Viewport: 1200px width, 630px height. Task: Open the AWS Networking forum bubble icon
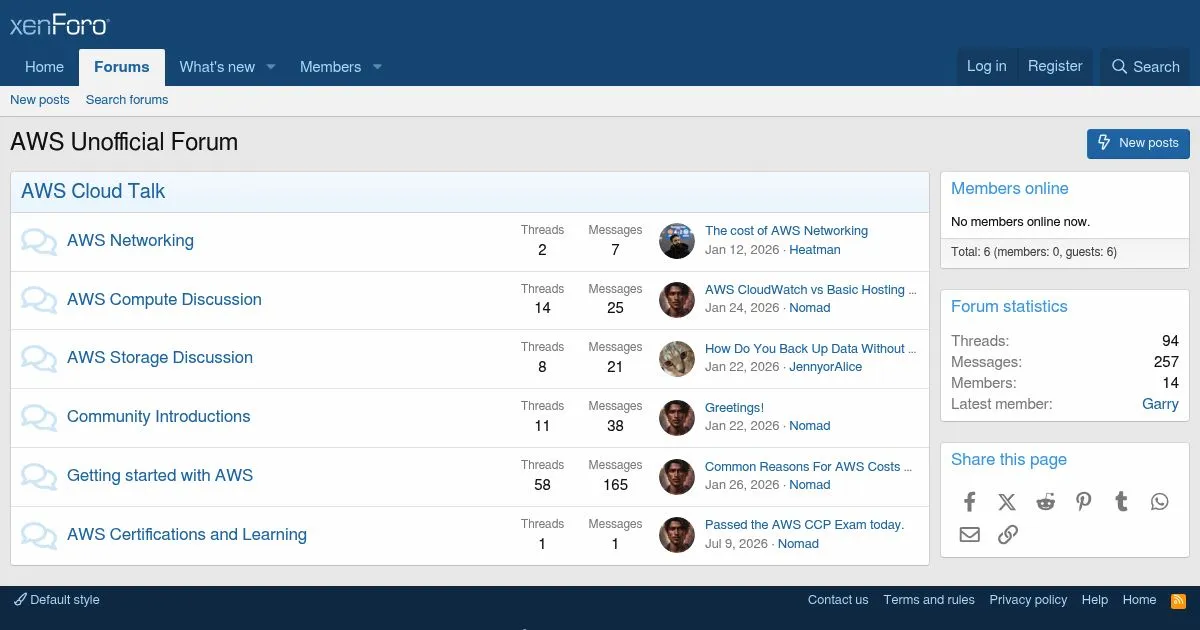pos(39,242)
